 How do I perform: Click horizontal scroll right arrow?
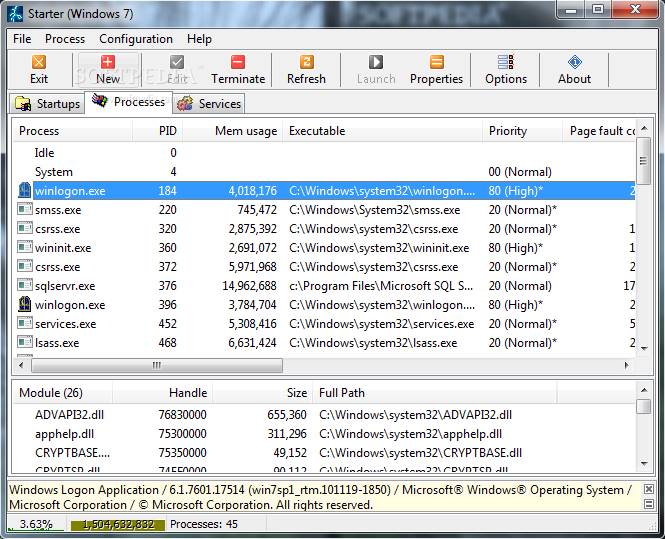pos(626,365)
